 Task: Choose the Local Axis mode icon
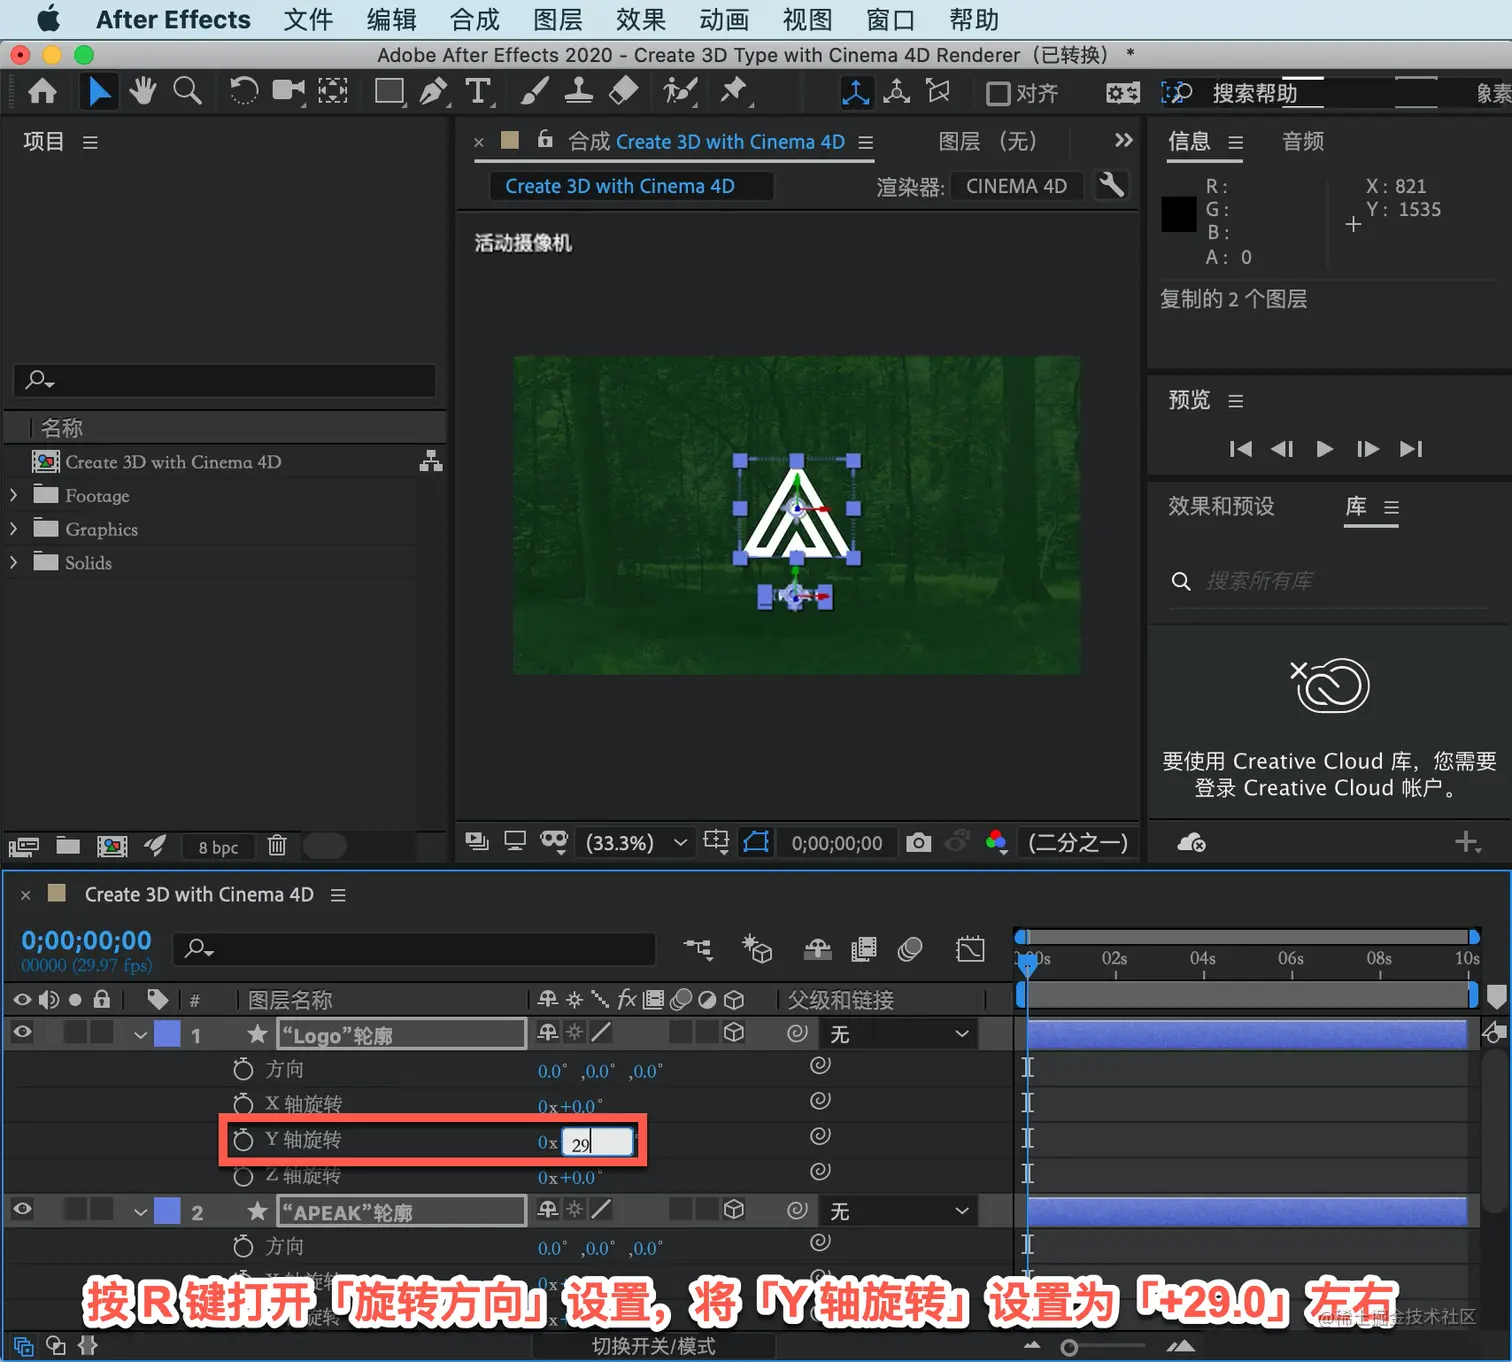tap(856, 92)
